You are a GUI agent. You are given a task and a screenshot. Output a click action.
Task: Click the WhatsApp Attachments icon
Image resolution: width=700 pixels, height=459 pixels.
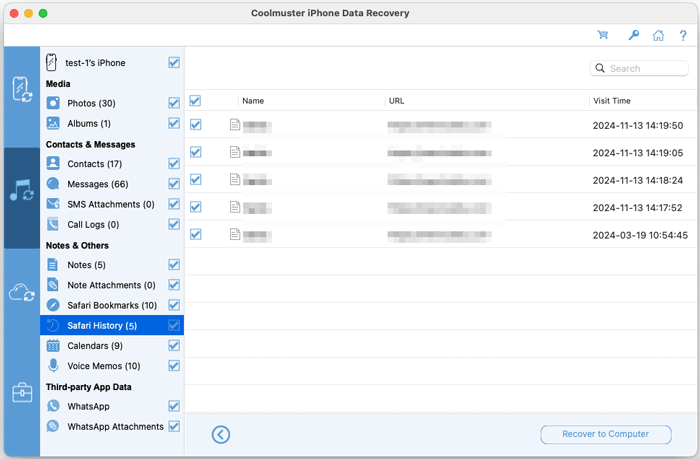[53, 426]
